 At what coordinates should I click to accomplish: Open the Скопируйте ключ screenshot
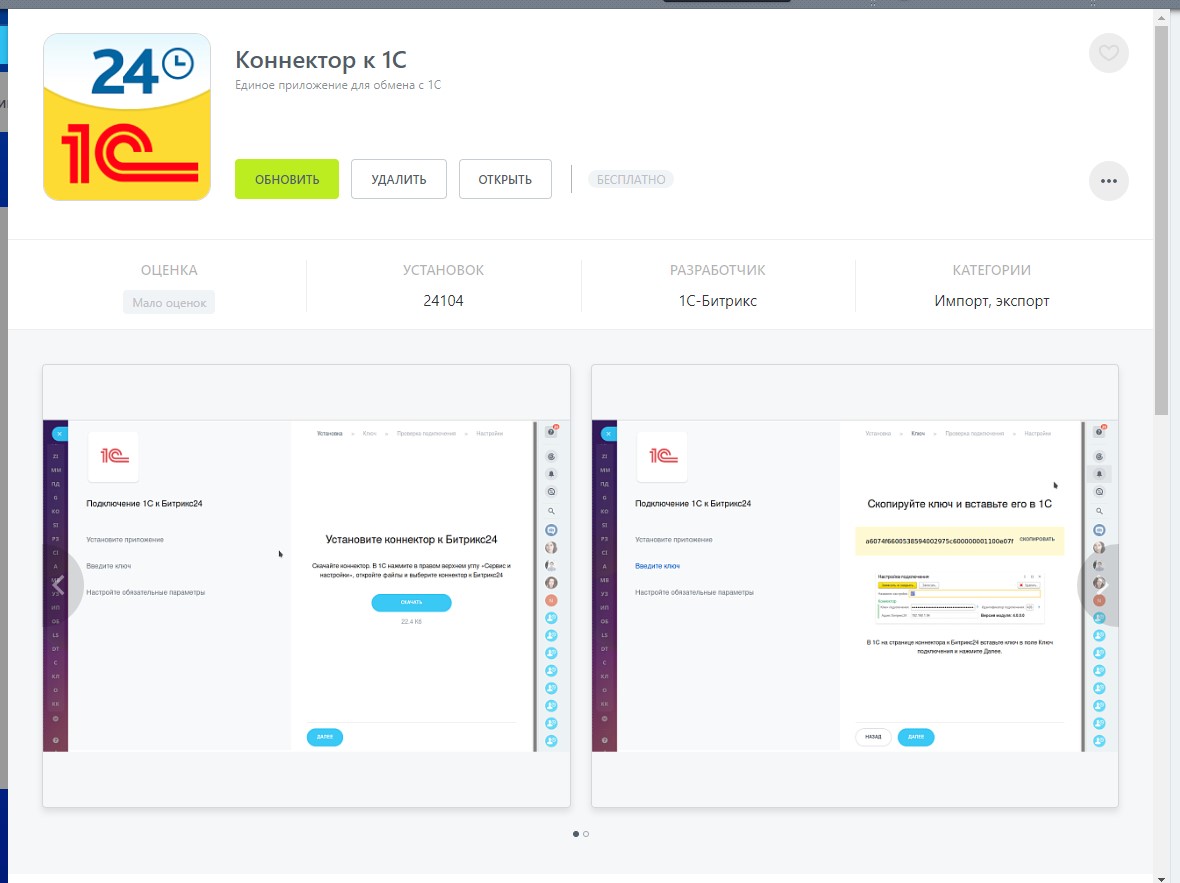[855, 586]
